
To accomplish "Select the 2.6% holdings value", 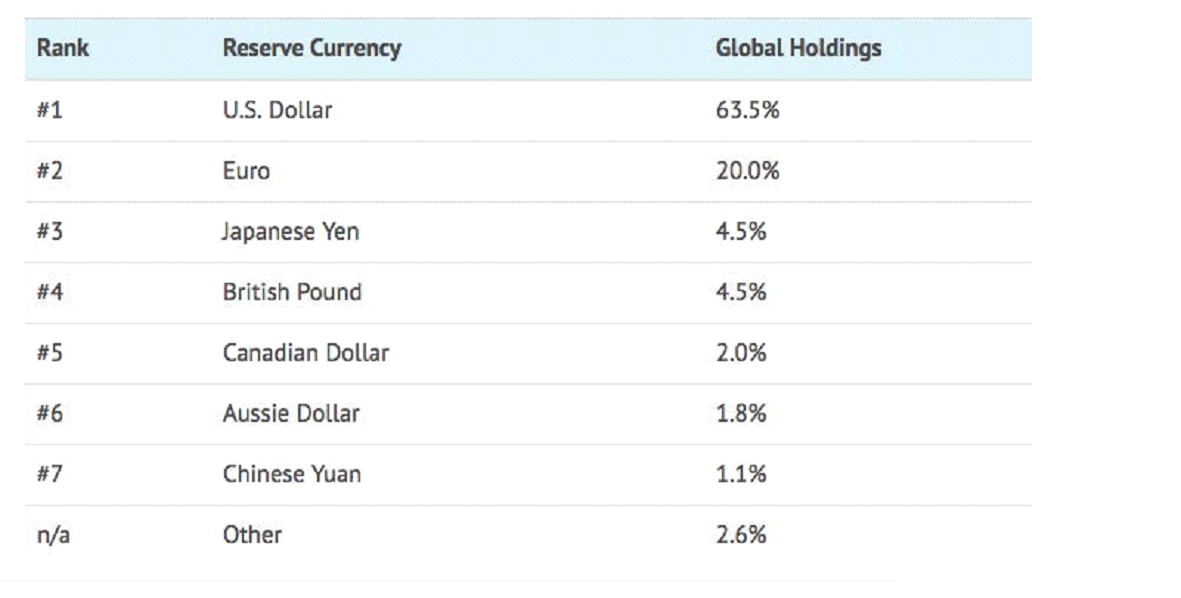I will click(741, 535).
